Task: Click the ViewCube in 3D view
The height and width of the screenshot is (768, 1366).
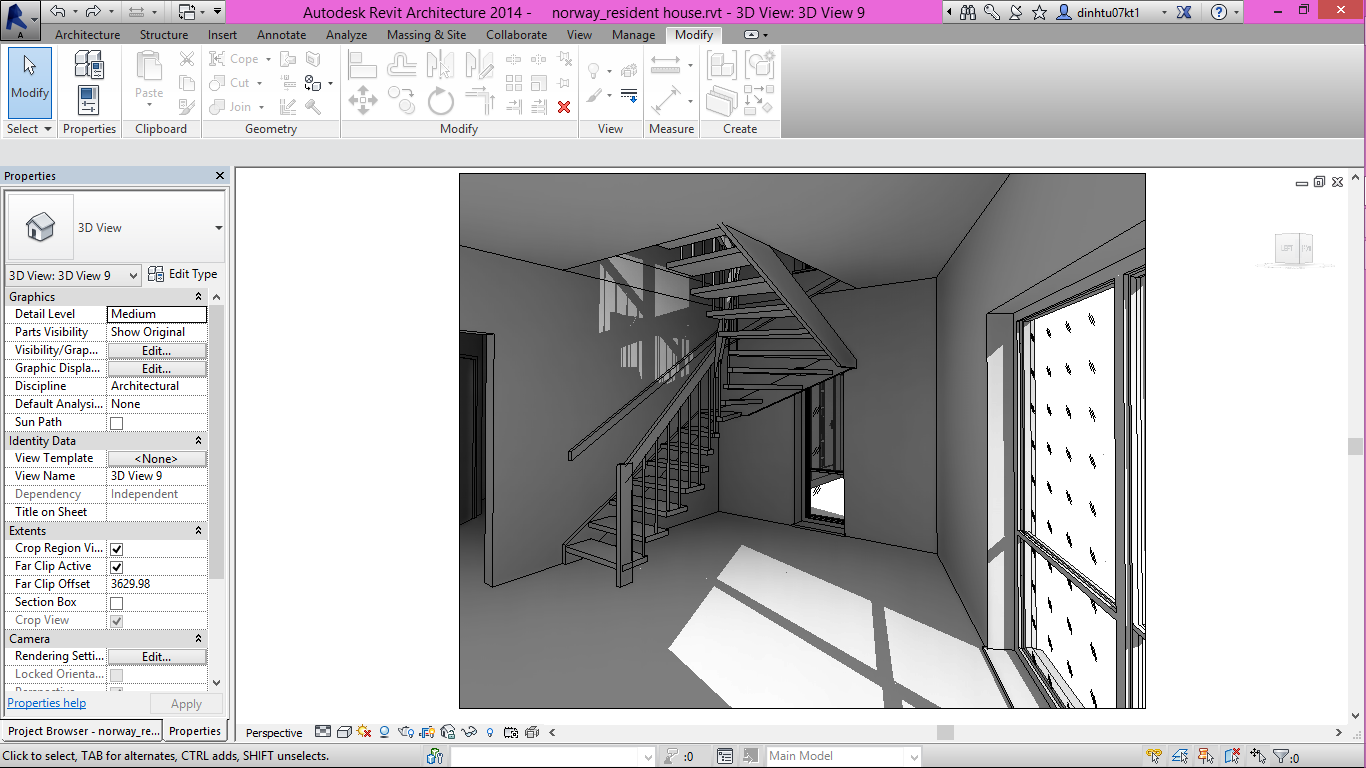Action: 1294,248
